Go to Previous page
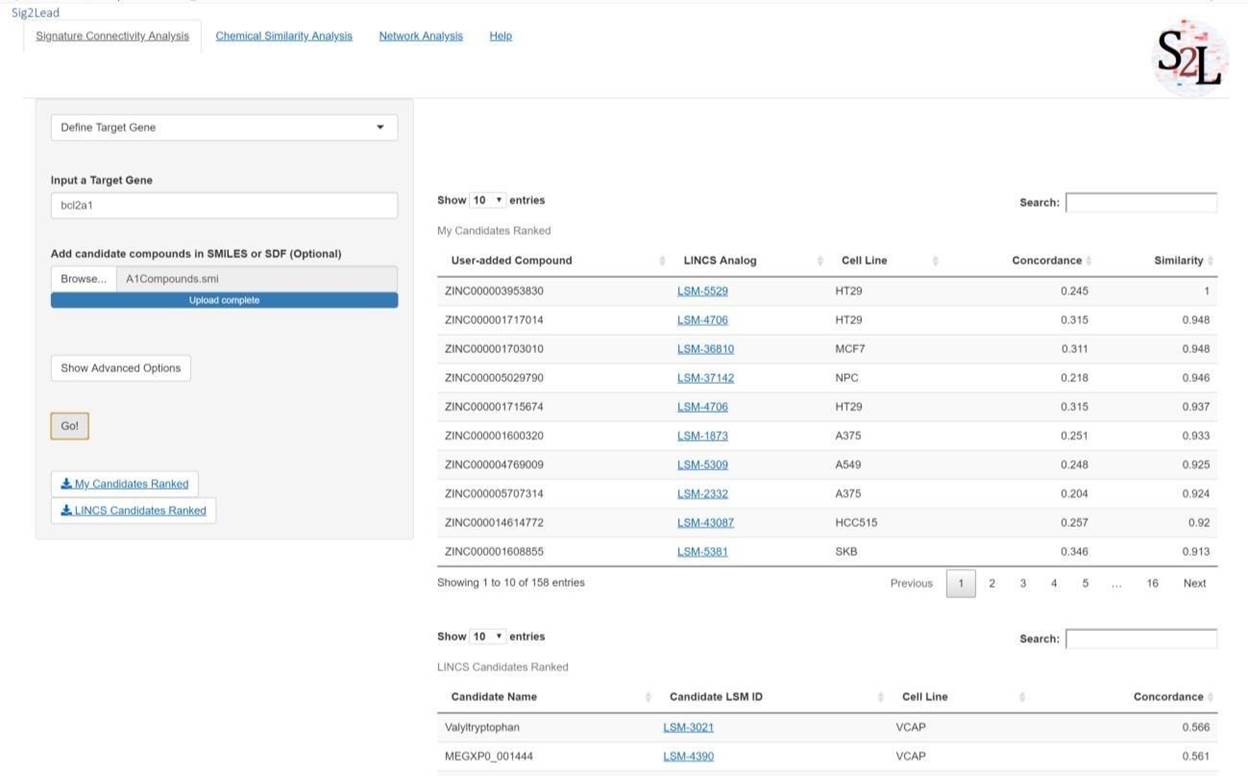The image size is (1248, 776). 911,583
